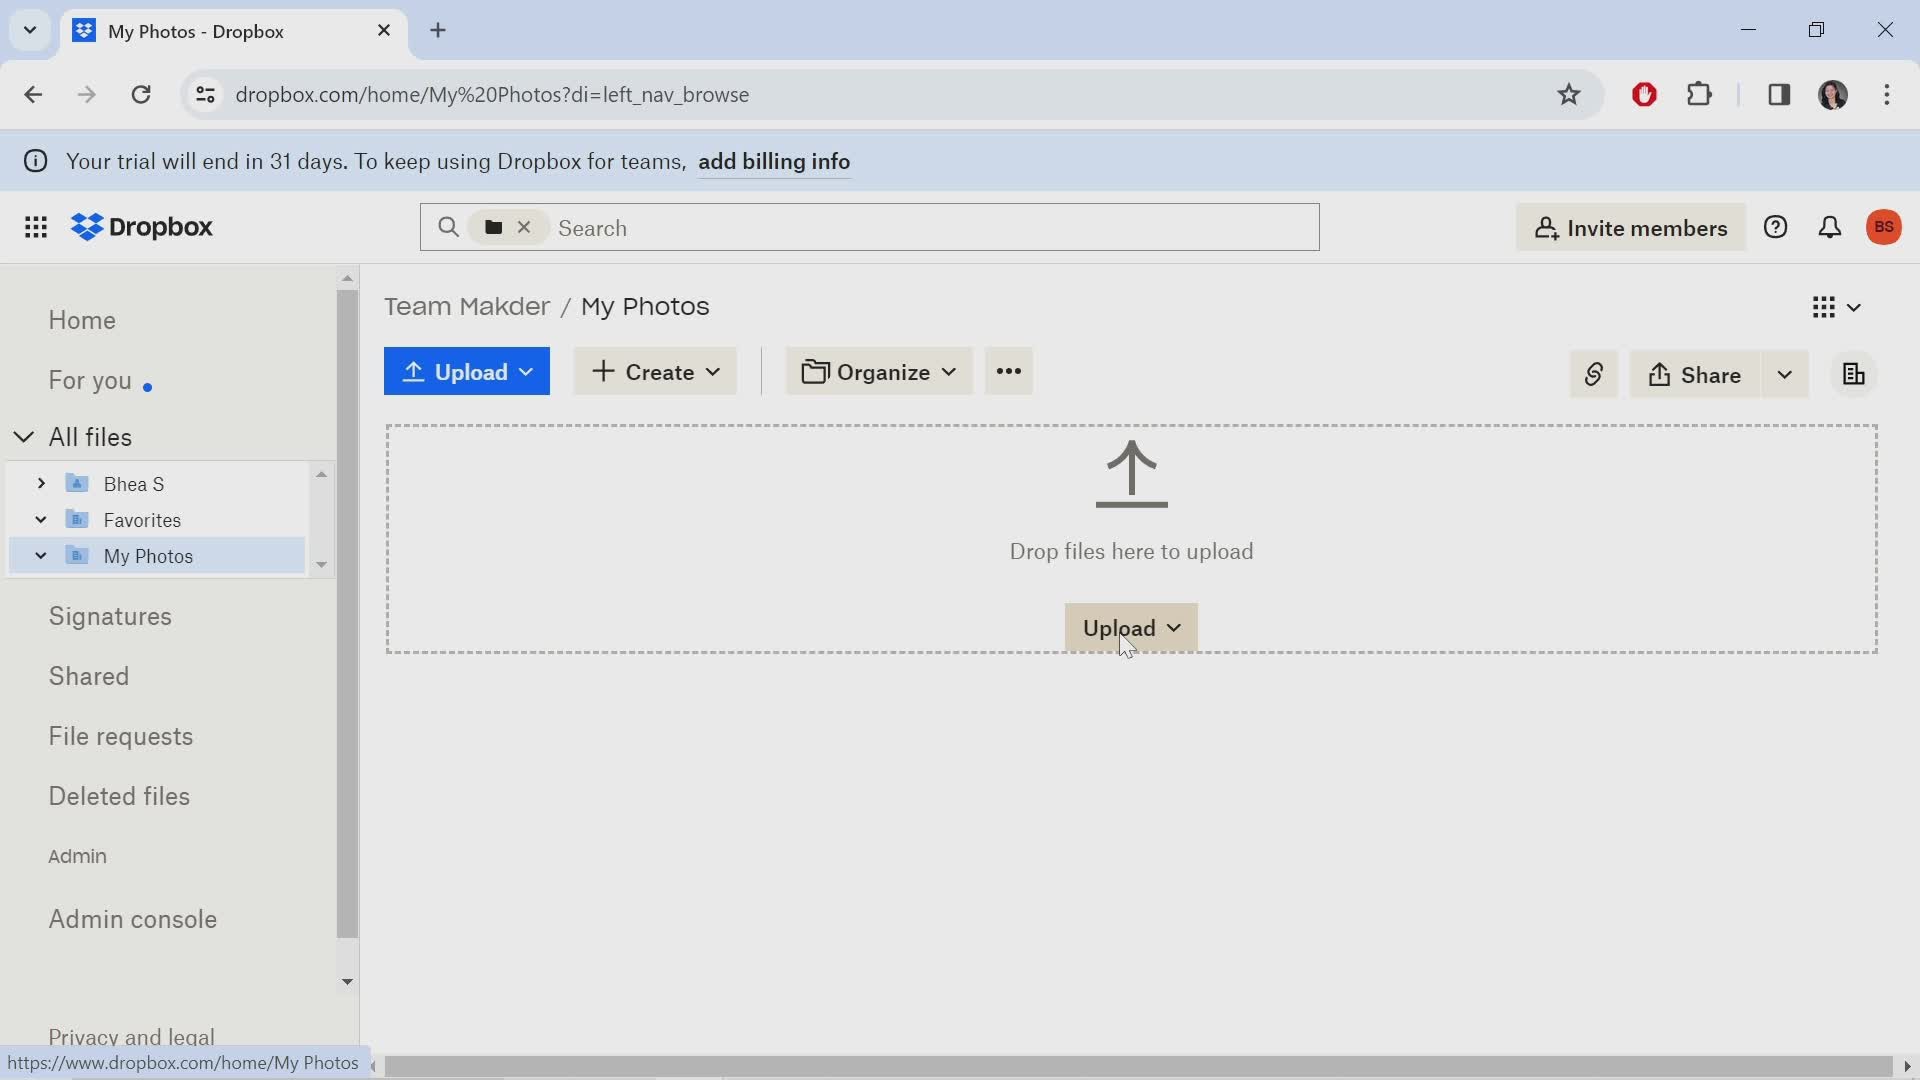Open the notifications bell

(1829, 228)
